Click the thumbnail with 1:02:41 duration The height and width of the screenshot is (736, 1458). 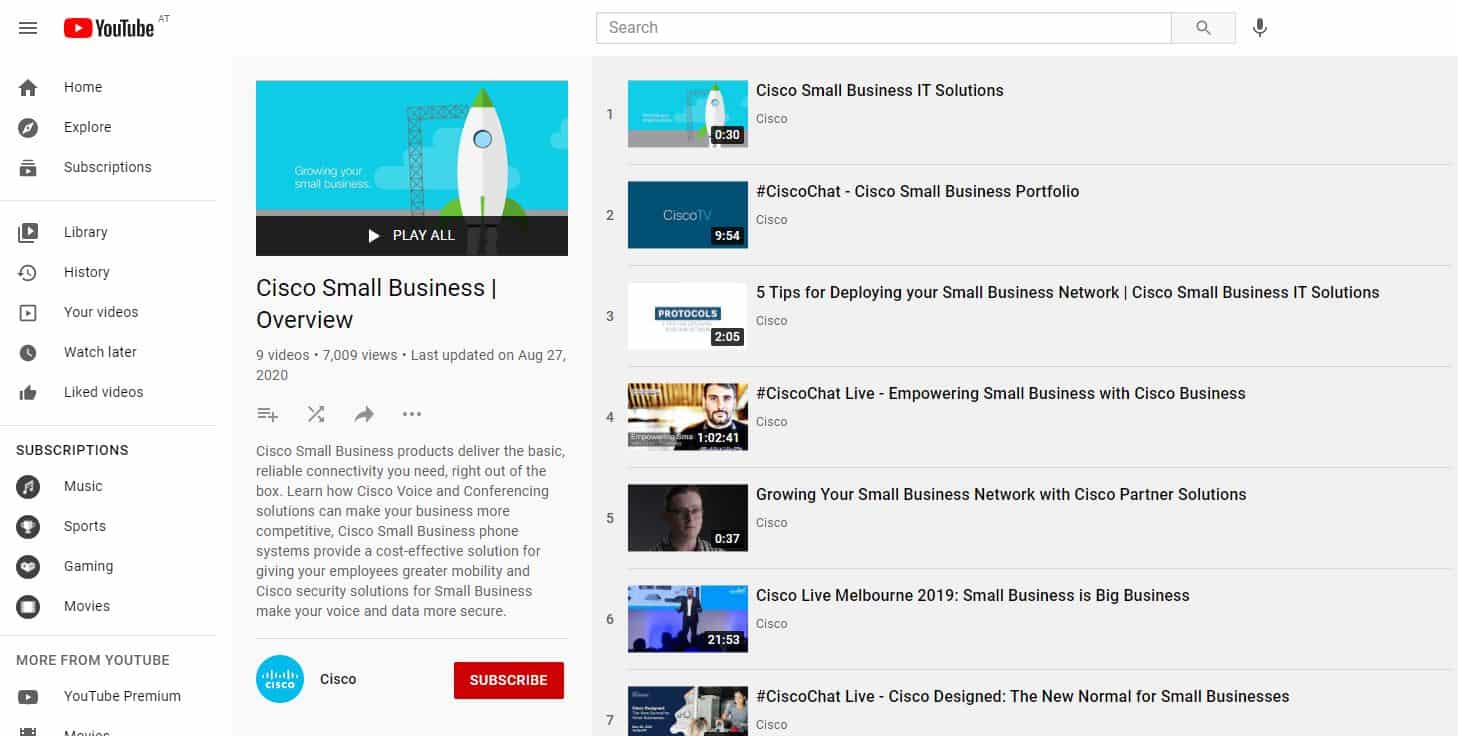tap(688, 417)
